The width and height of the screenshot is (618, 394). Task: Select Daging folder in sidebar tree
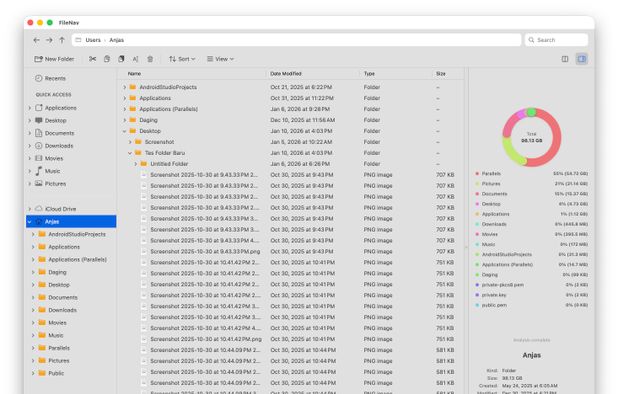tap(52, 272)
